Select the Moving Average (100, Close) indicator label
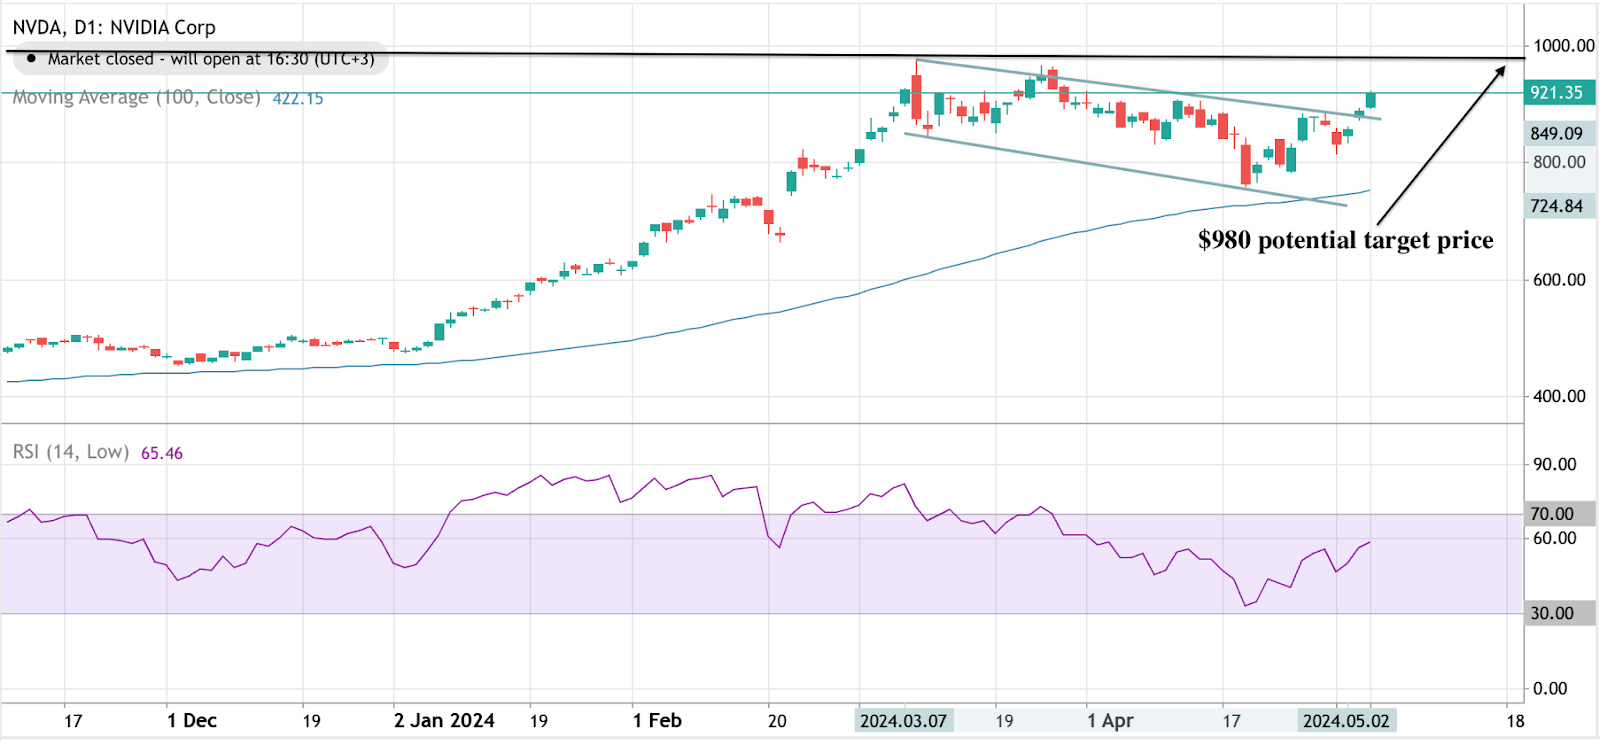Screen dimensions: 1600x741 [136, 97]
